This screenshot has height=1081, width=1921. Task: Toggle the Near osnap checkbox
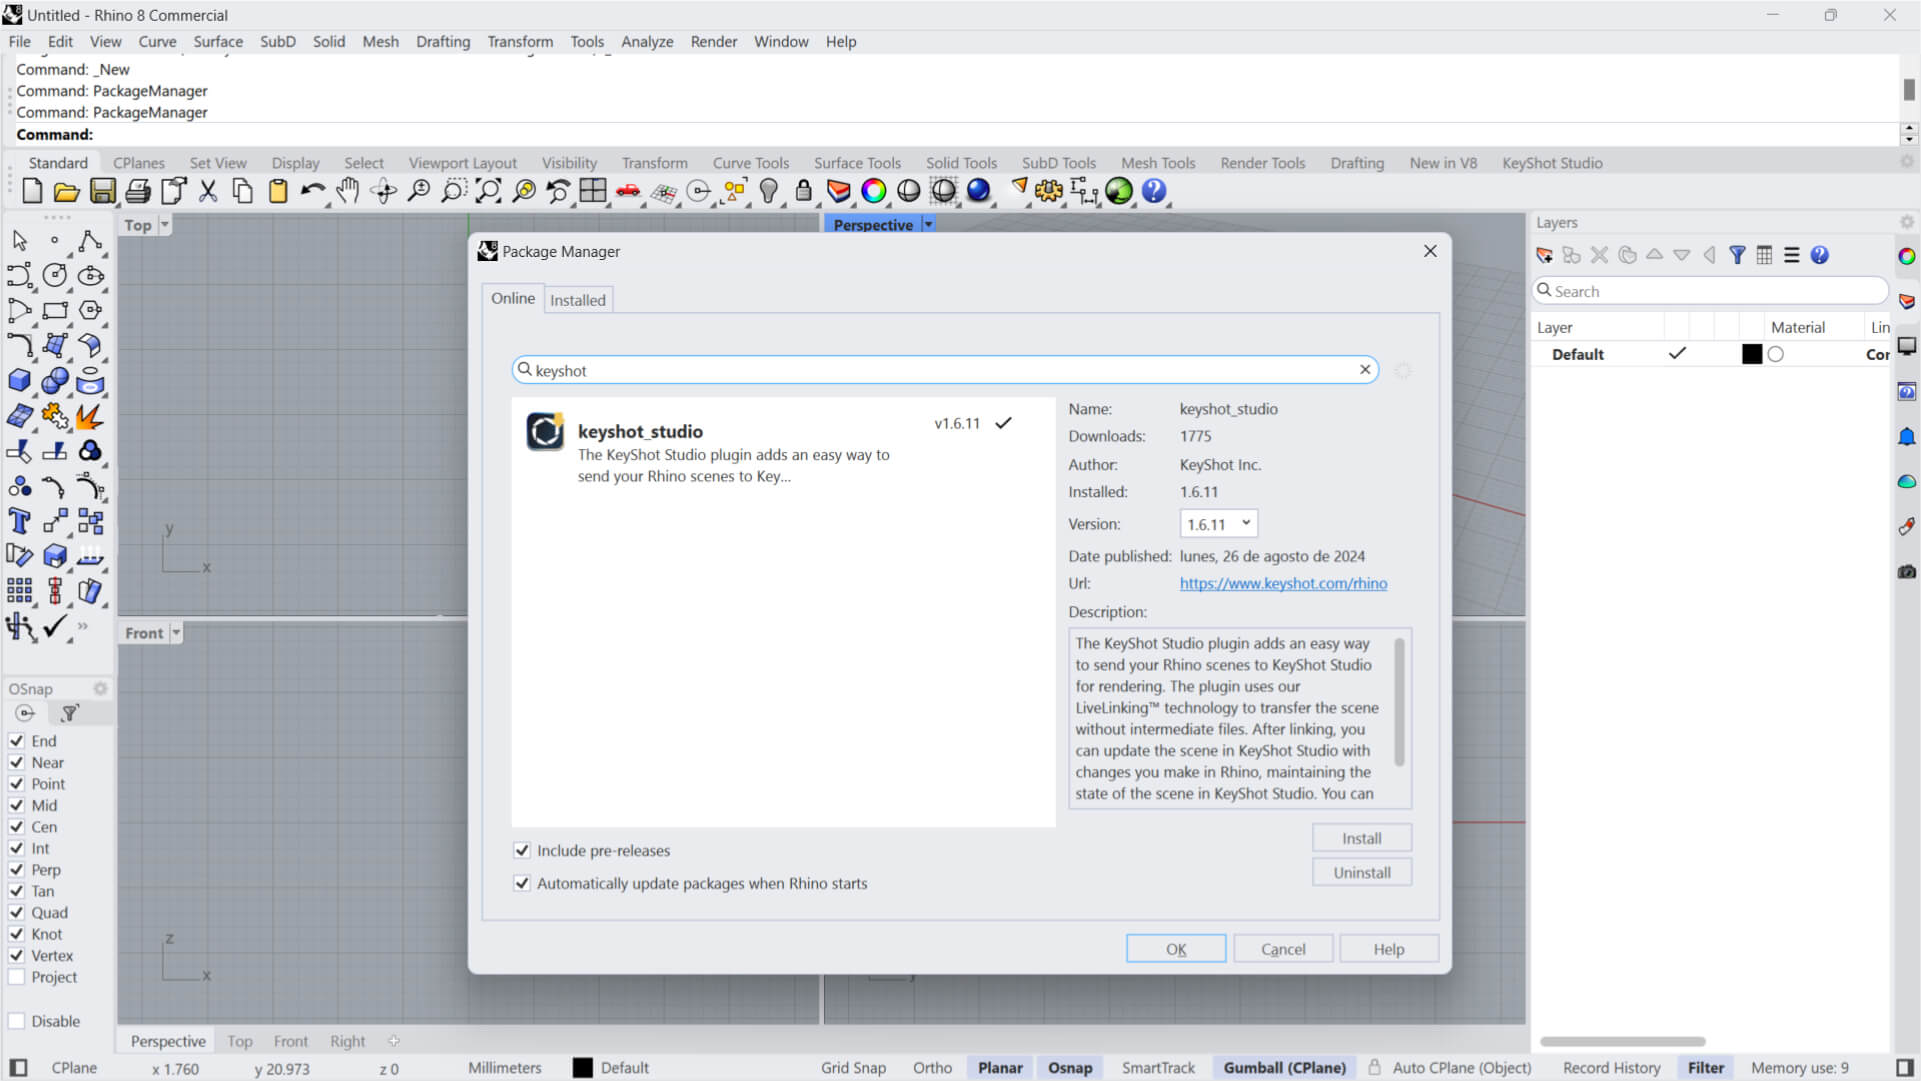coord(17,763)
